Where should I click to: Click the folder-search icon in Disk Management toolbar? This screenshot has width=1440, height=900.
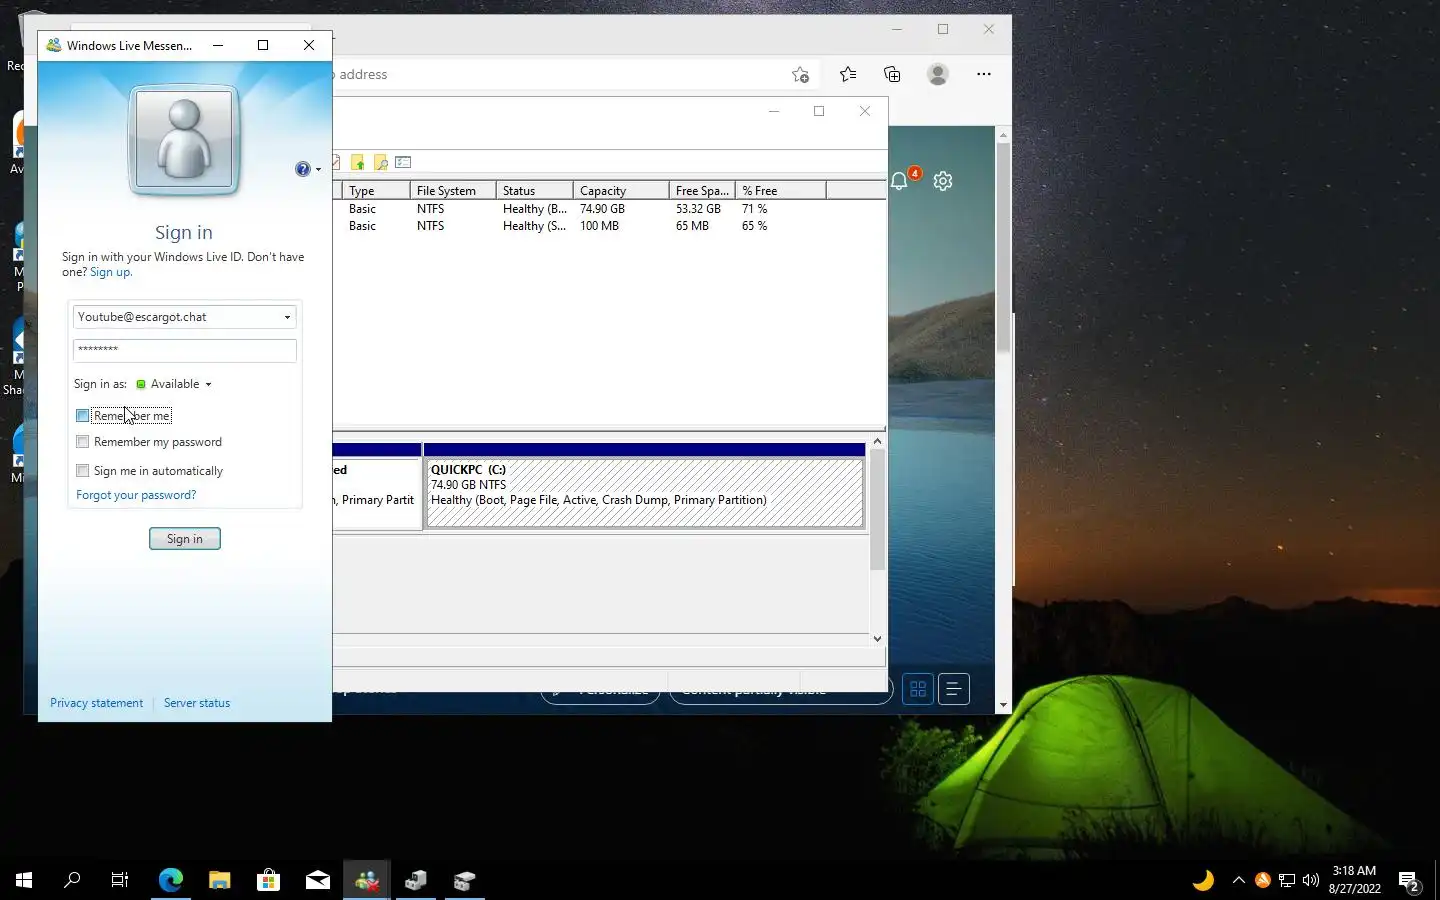tap(380, 162)
